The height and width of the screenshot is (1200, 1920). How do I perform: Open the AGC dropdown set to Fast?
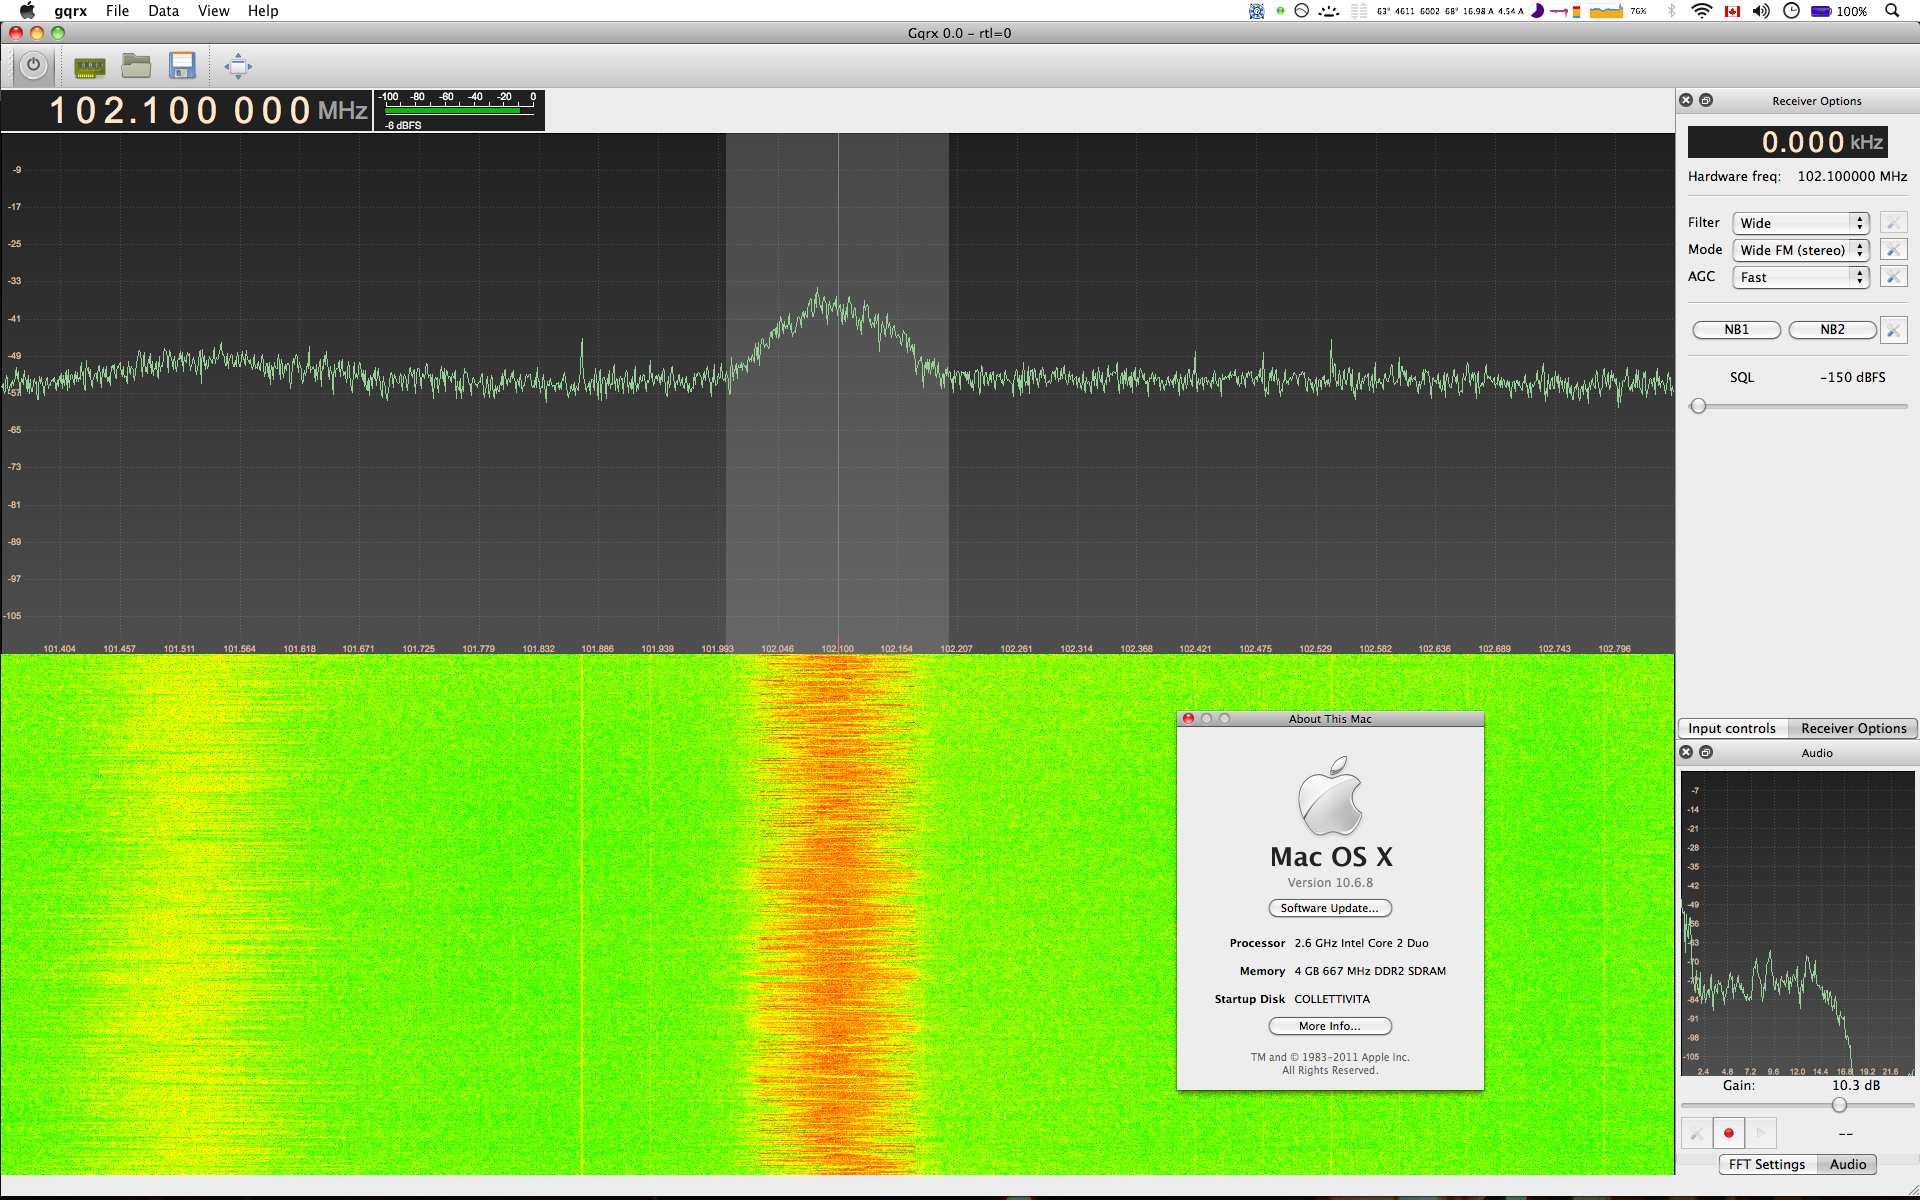[x=1800, y=277]
